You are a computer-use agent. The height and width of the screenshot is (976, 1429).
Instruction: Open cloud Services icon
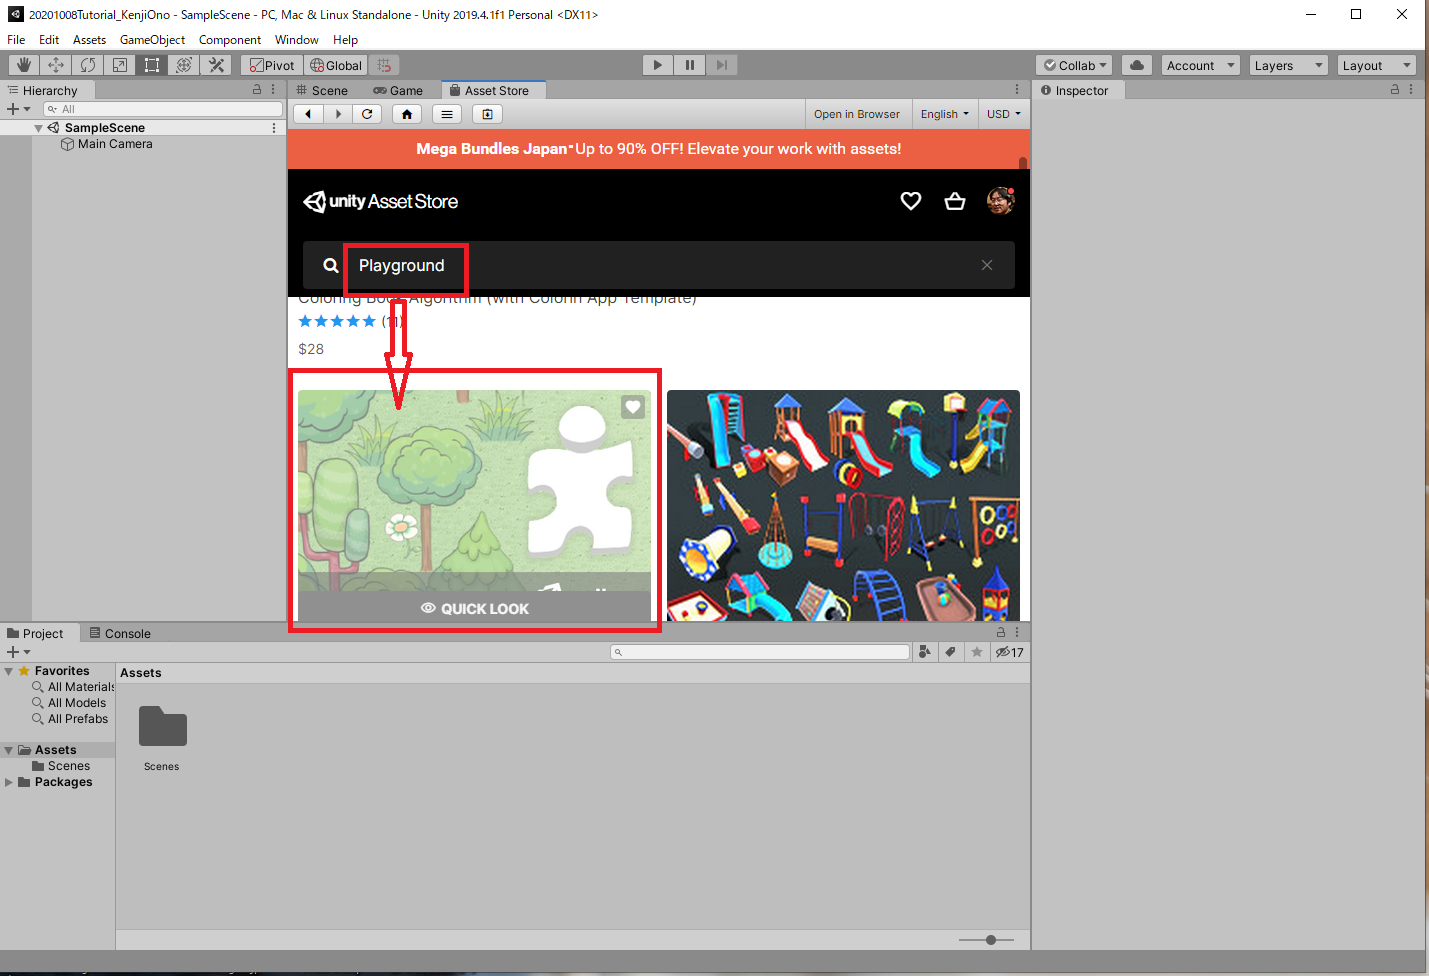[1137, 65]
